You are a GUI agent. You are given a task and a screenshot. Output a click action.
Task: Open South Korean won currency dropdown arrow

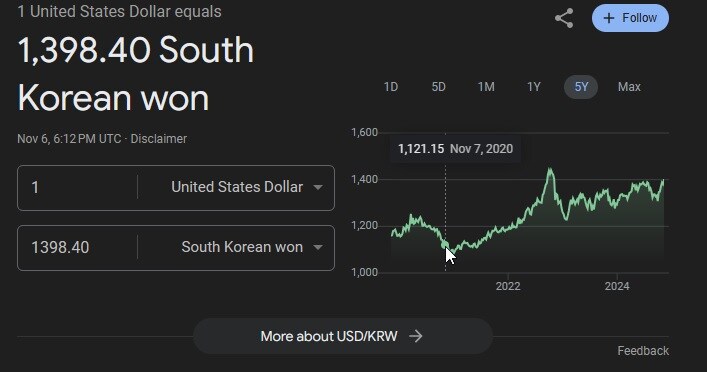(x=318, y=247)
